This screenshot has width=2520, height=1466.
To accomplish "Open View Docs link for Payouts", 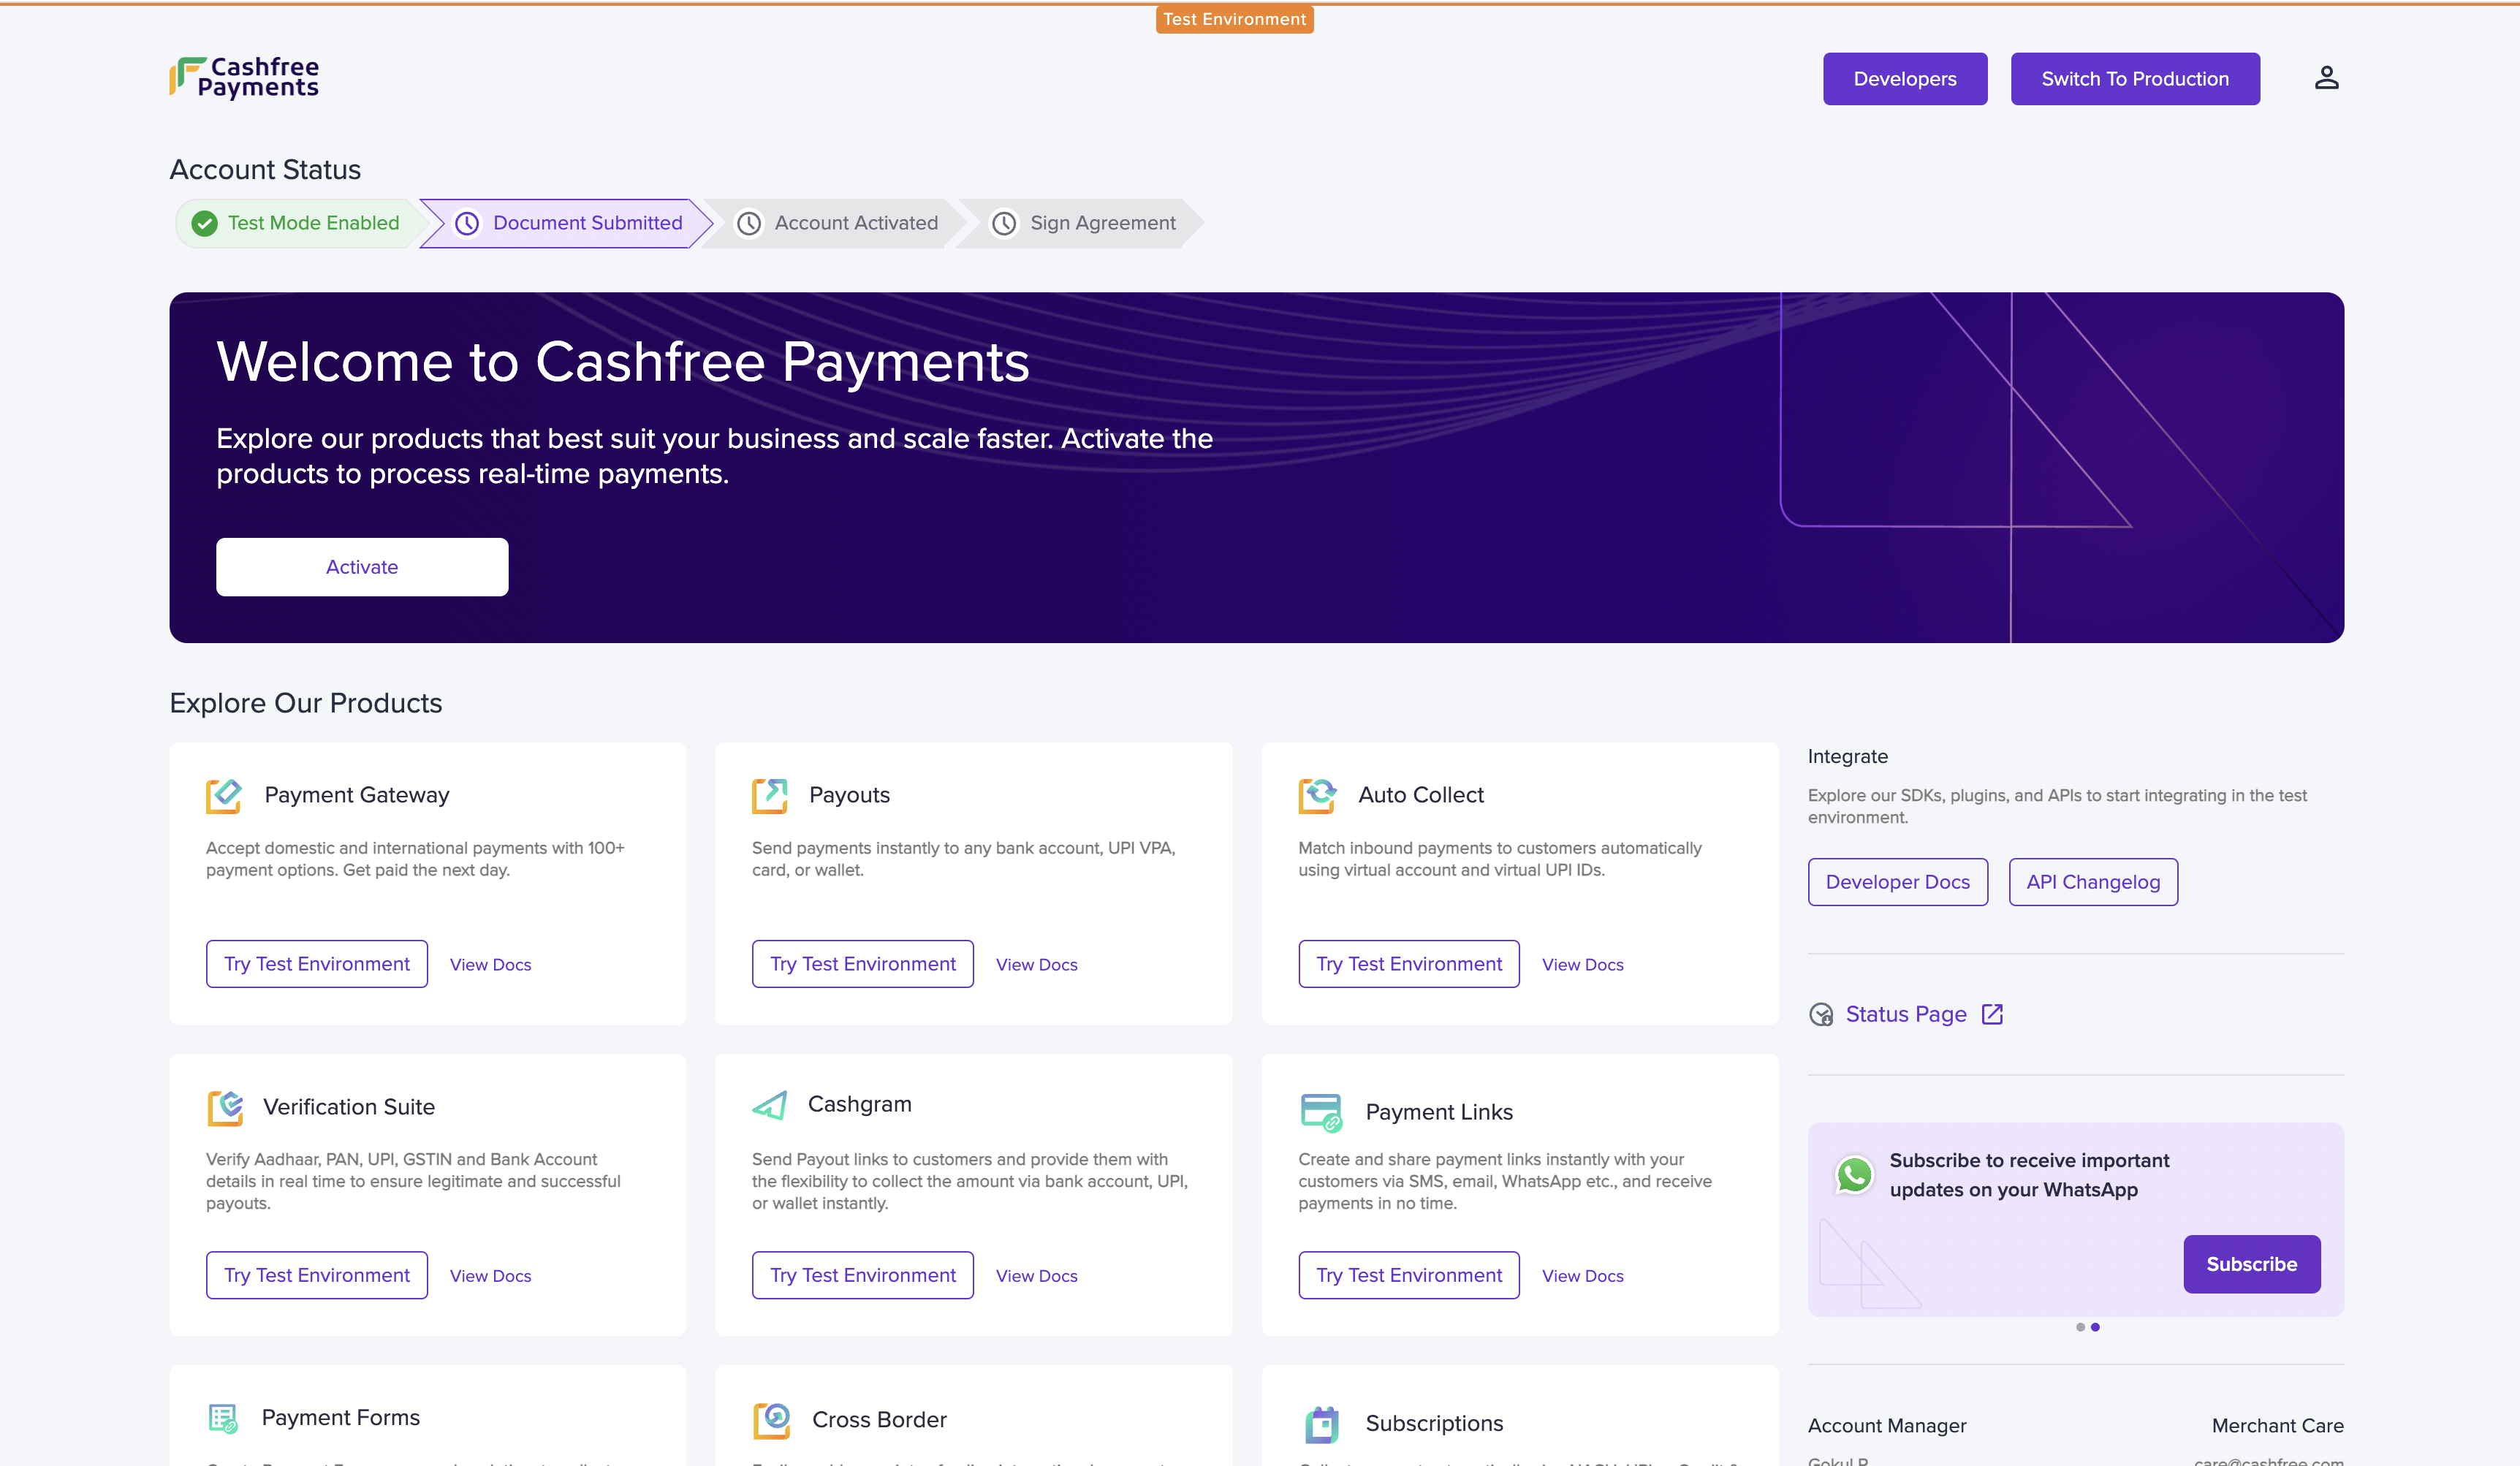I will 1036,965.
